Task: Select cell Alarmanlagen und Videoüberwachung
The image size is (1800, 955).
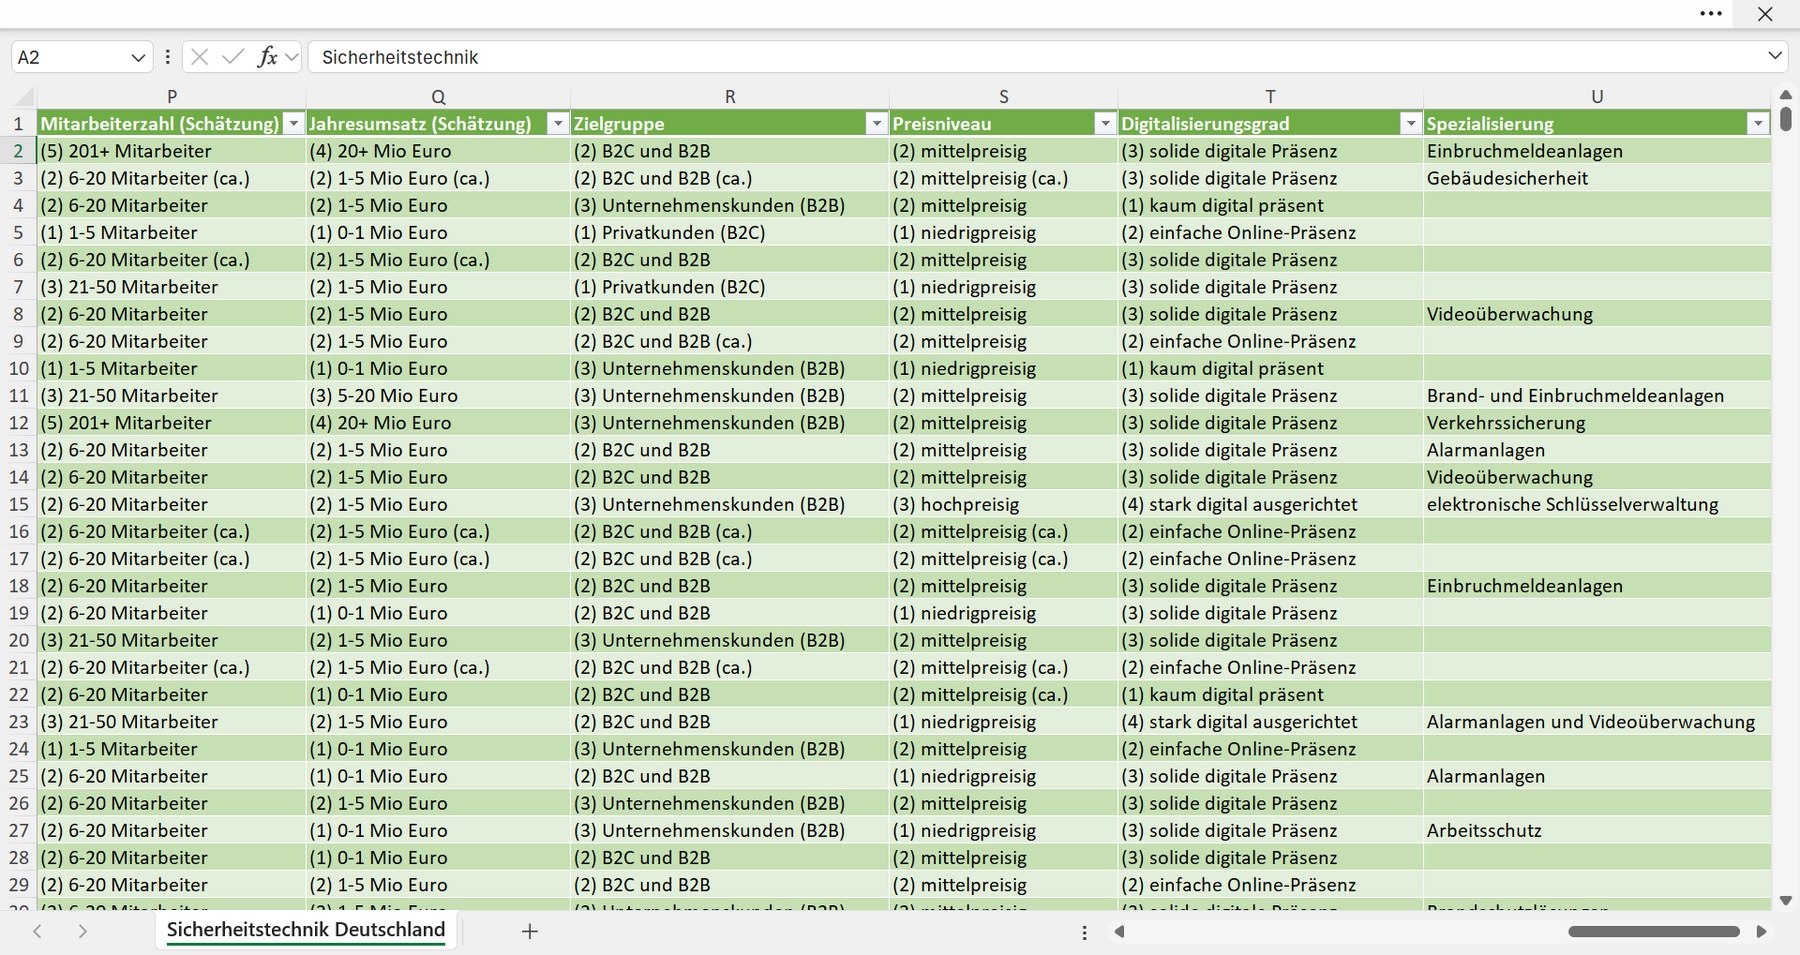Action: (x=1597, y=722)
